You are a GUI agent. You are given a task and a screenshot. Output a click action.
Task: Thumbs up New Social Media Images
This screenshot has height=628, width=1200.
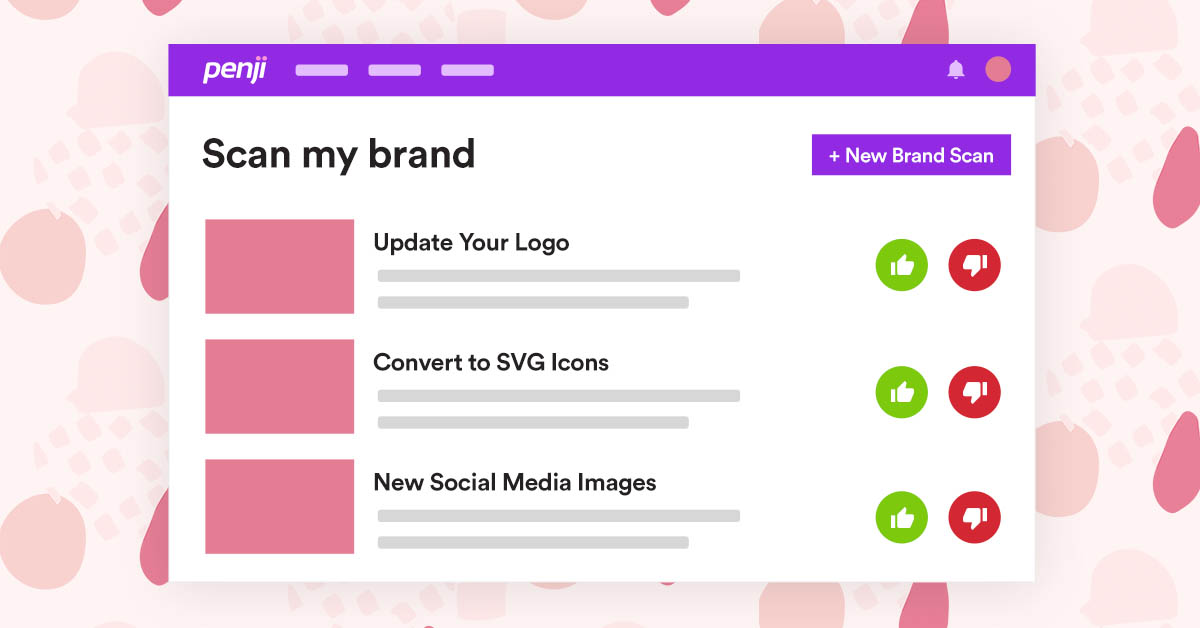point(902,518)
